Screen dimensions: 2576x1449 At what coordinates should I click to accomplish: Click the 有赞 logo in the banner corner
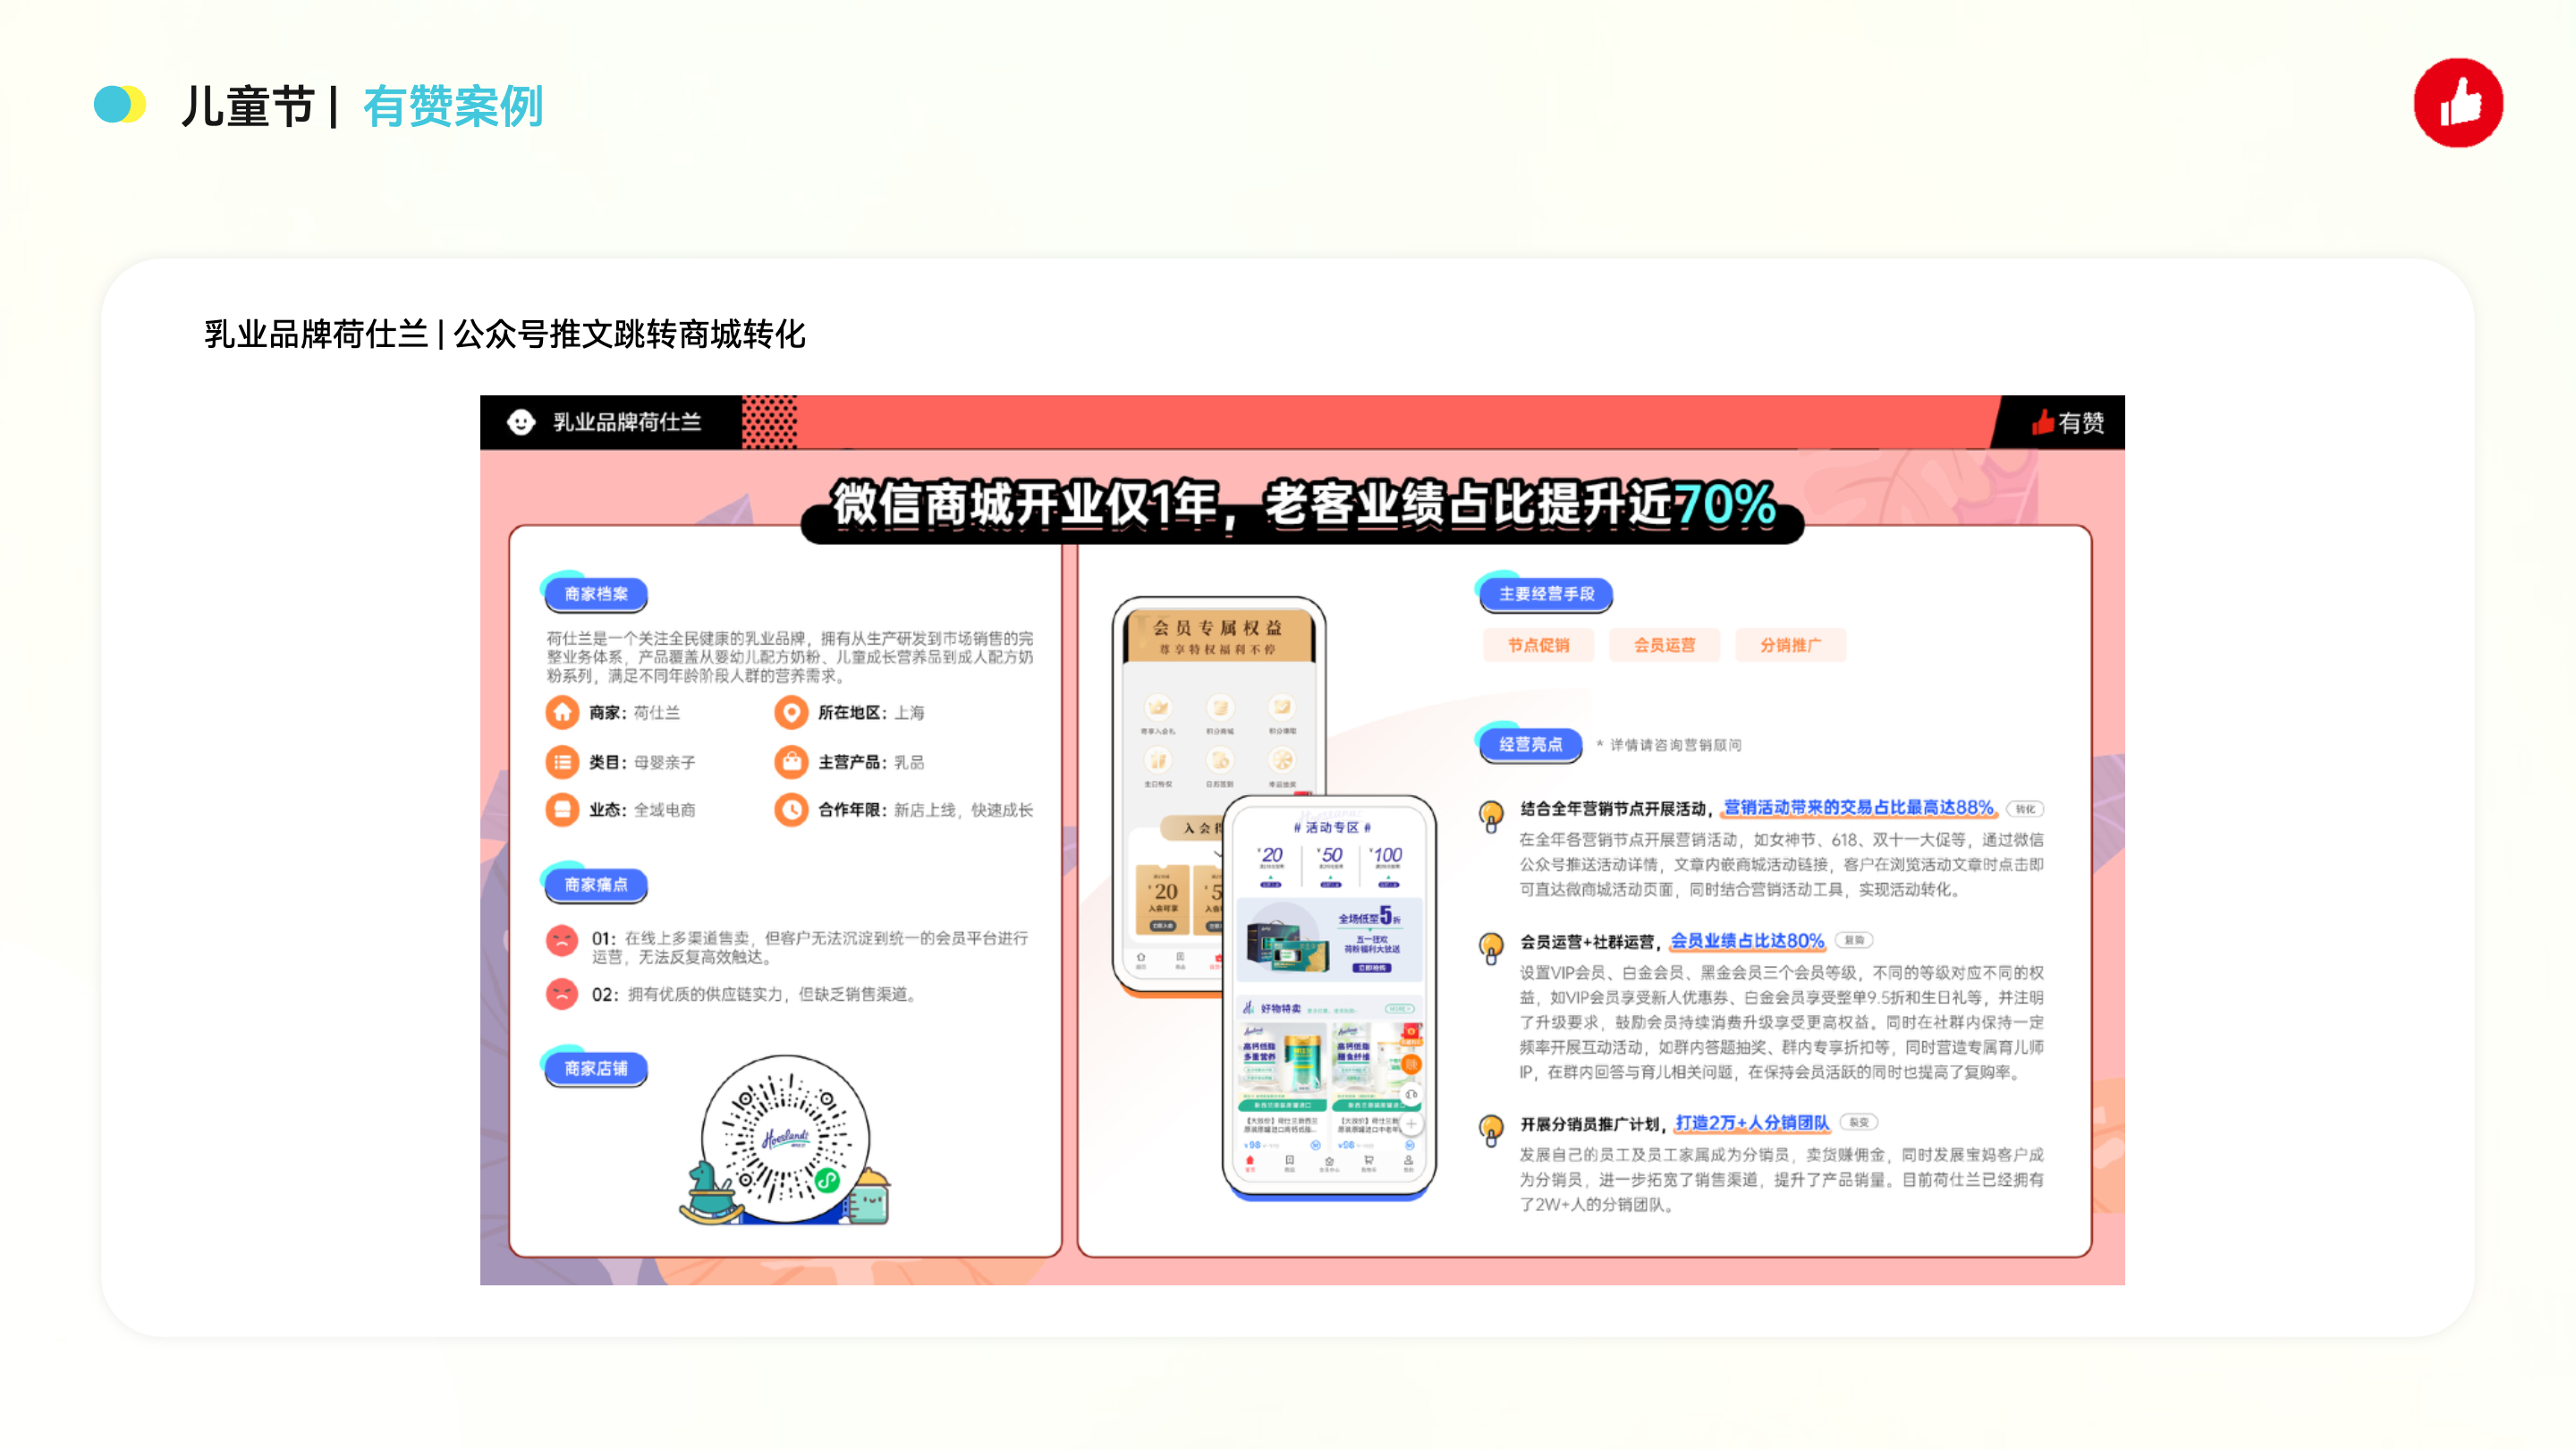(2067, 422)
